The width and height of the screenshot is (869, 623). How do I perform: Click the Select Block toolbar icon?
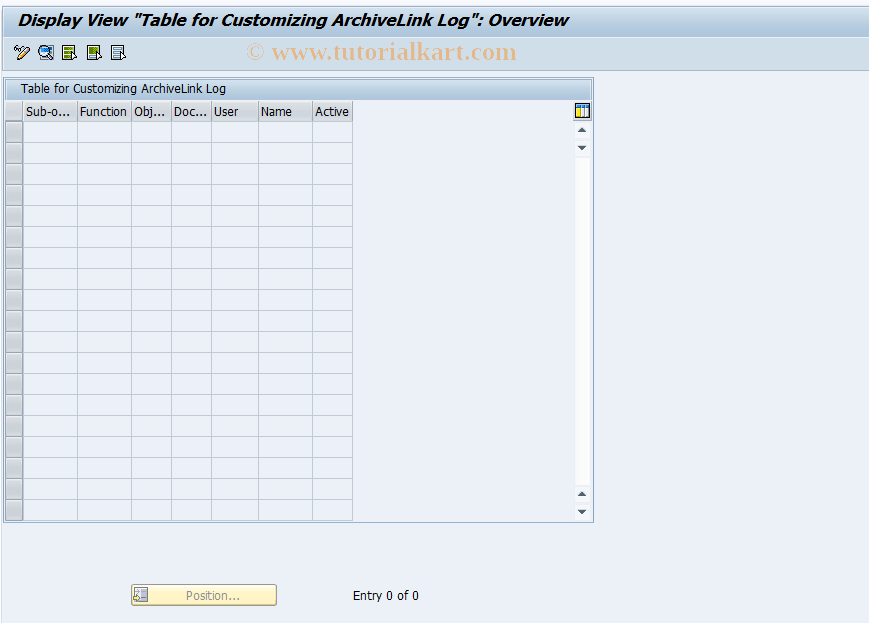tap(93, 52)
